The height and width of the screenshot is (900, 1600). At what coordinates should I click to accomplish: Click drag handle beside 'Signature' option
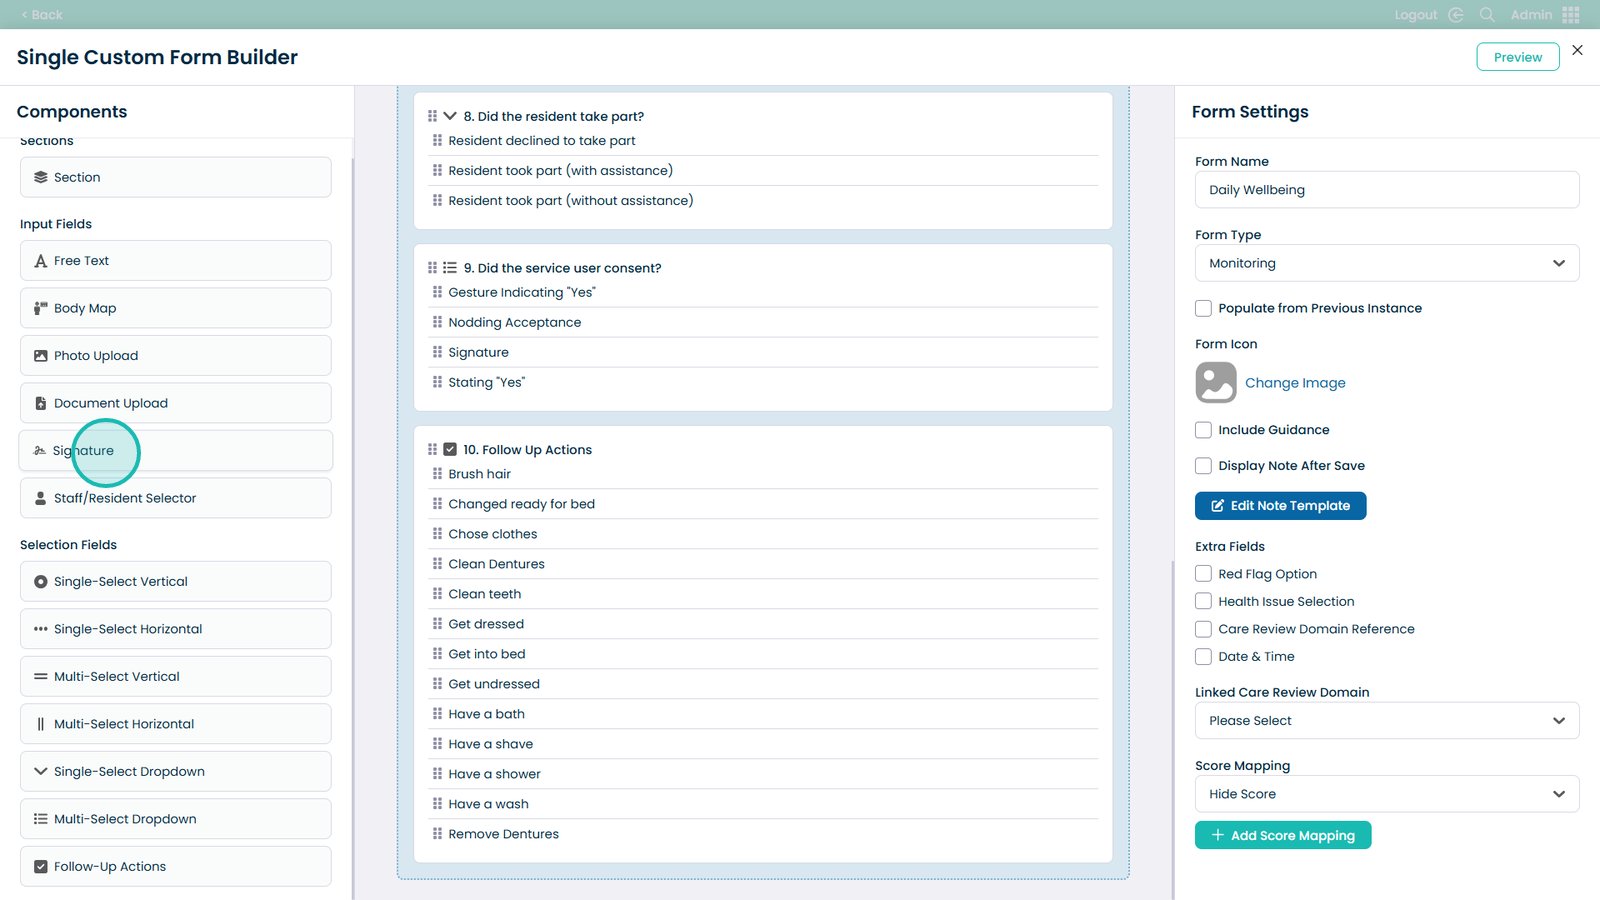437,352
